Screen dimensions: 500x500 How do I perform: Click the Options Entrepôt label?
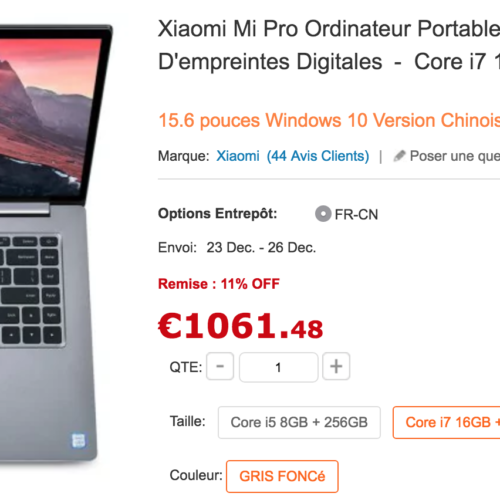pyautogui.click(x=218, y=214)
